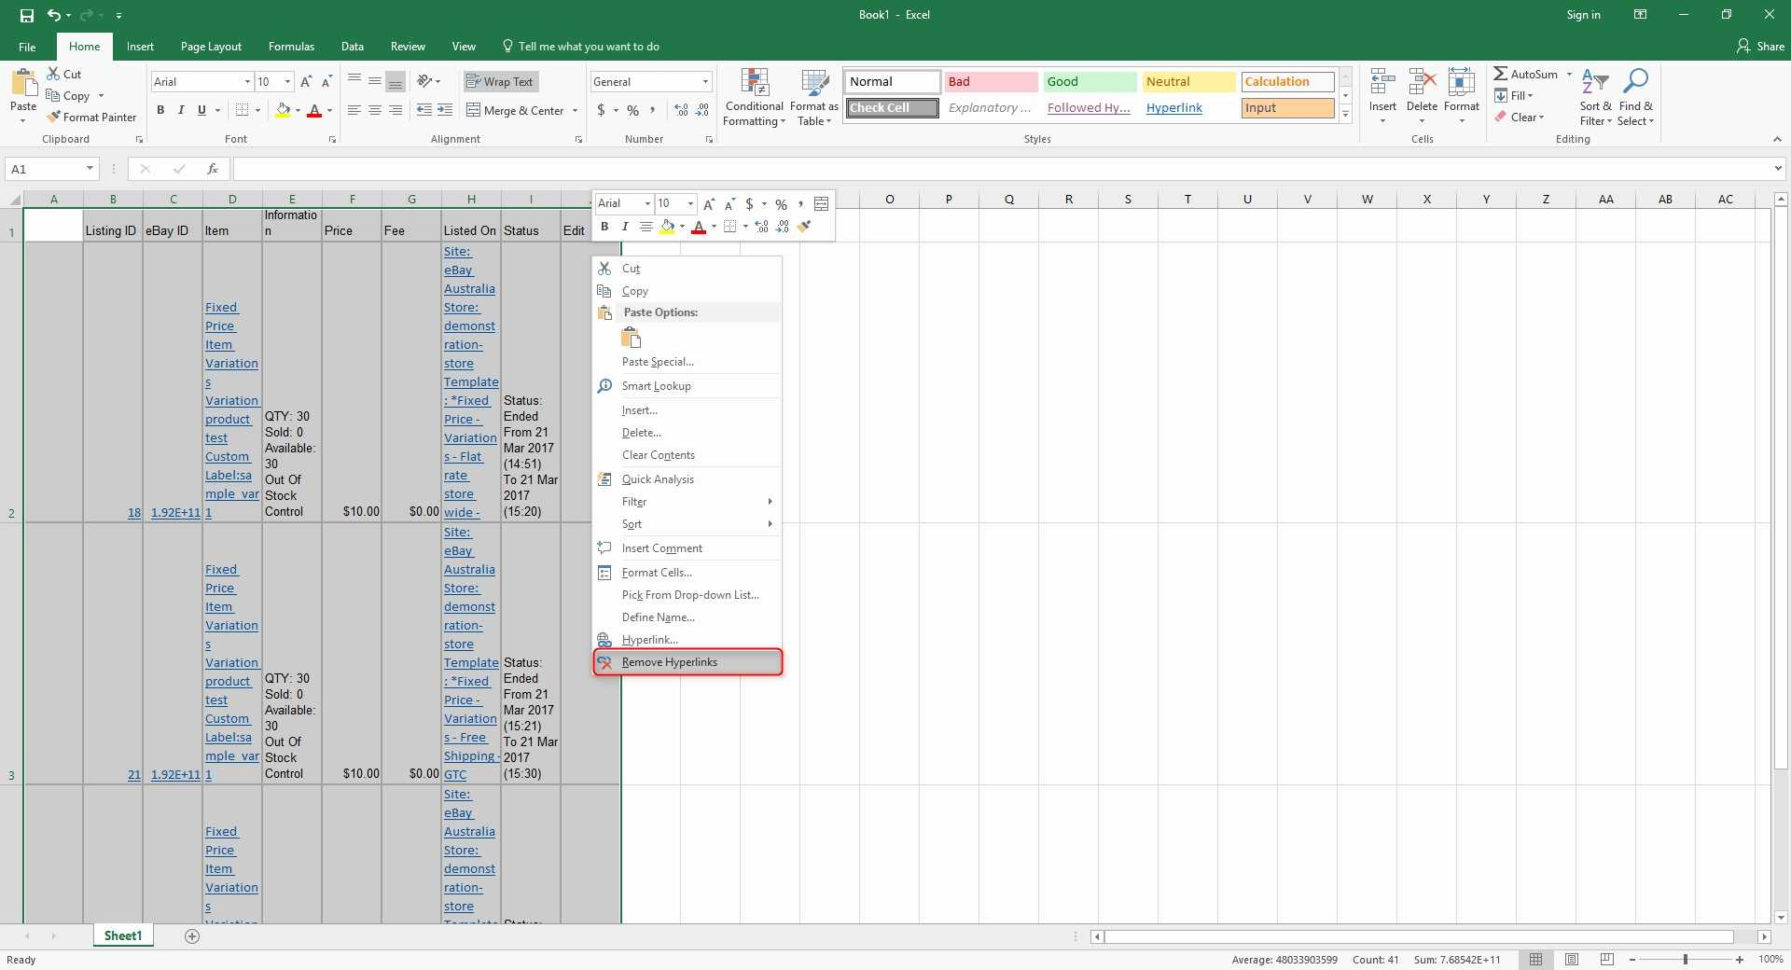Switch to the Formulas ribbon tab
Viewport: 1791px width, 970px height.
pos(291,46)
